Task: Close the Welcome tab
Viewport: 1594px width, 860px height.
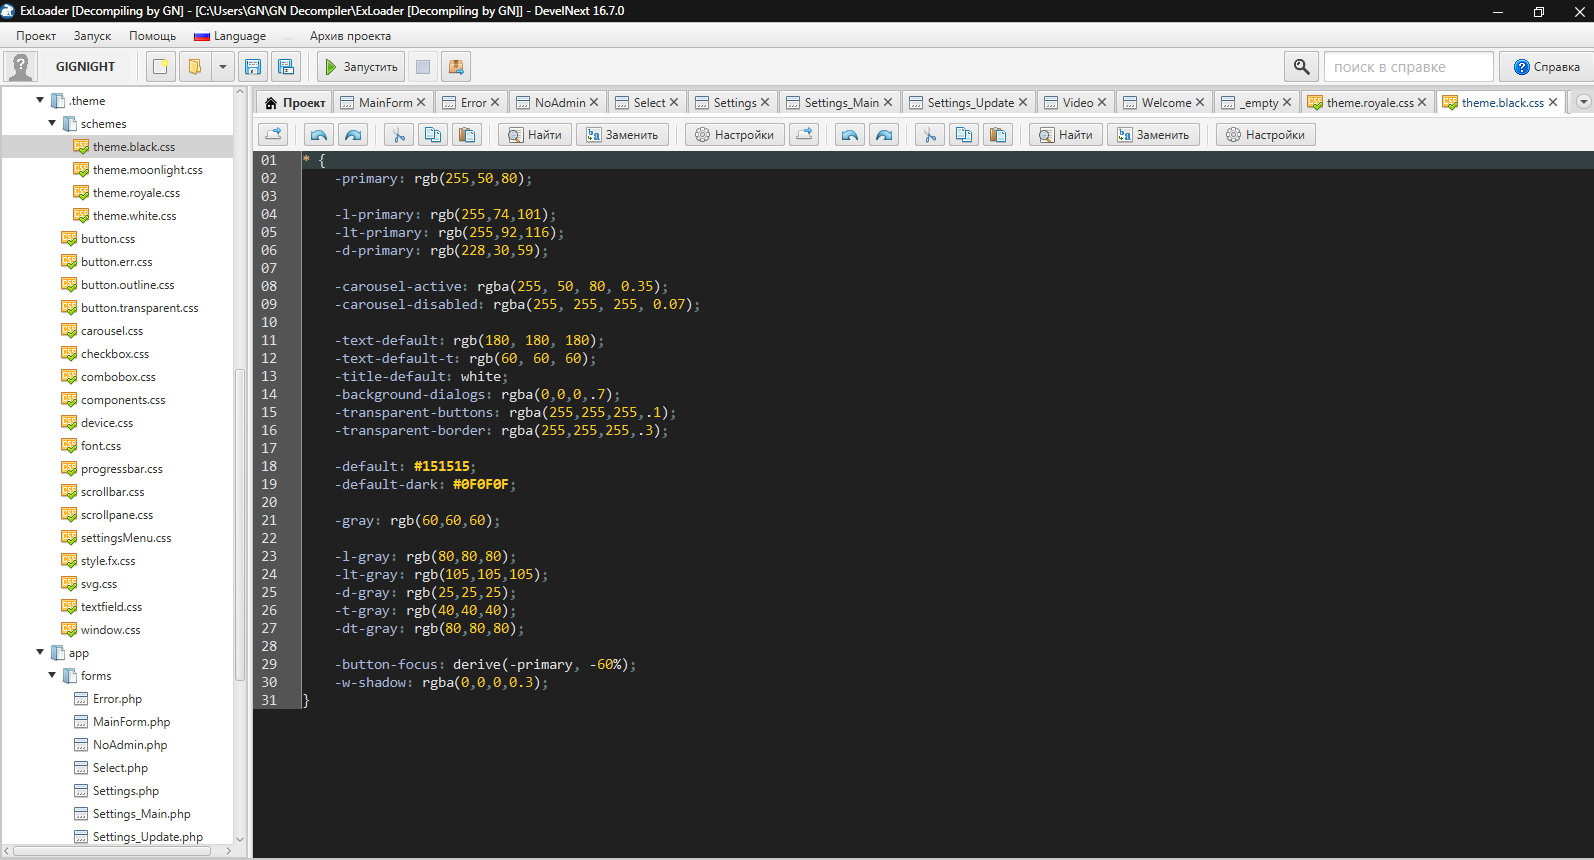Action: click(x=1200, y=102)
